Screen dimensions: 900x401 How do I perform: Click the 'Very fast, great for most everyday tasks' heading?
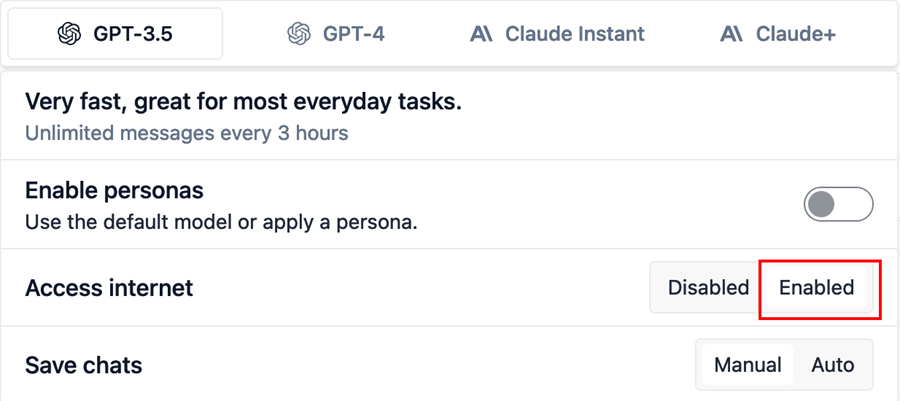coord(243,101)
